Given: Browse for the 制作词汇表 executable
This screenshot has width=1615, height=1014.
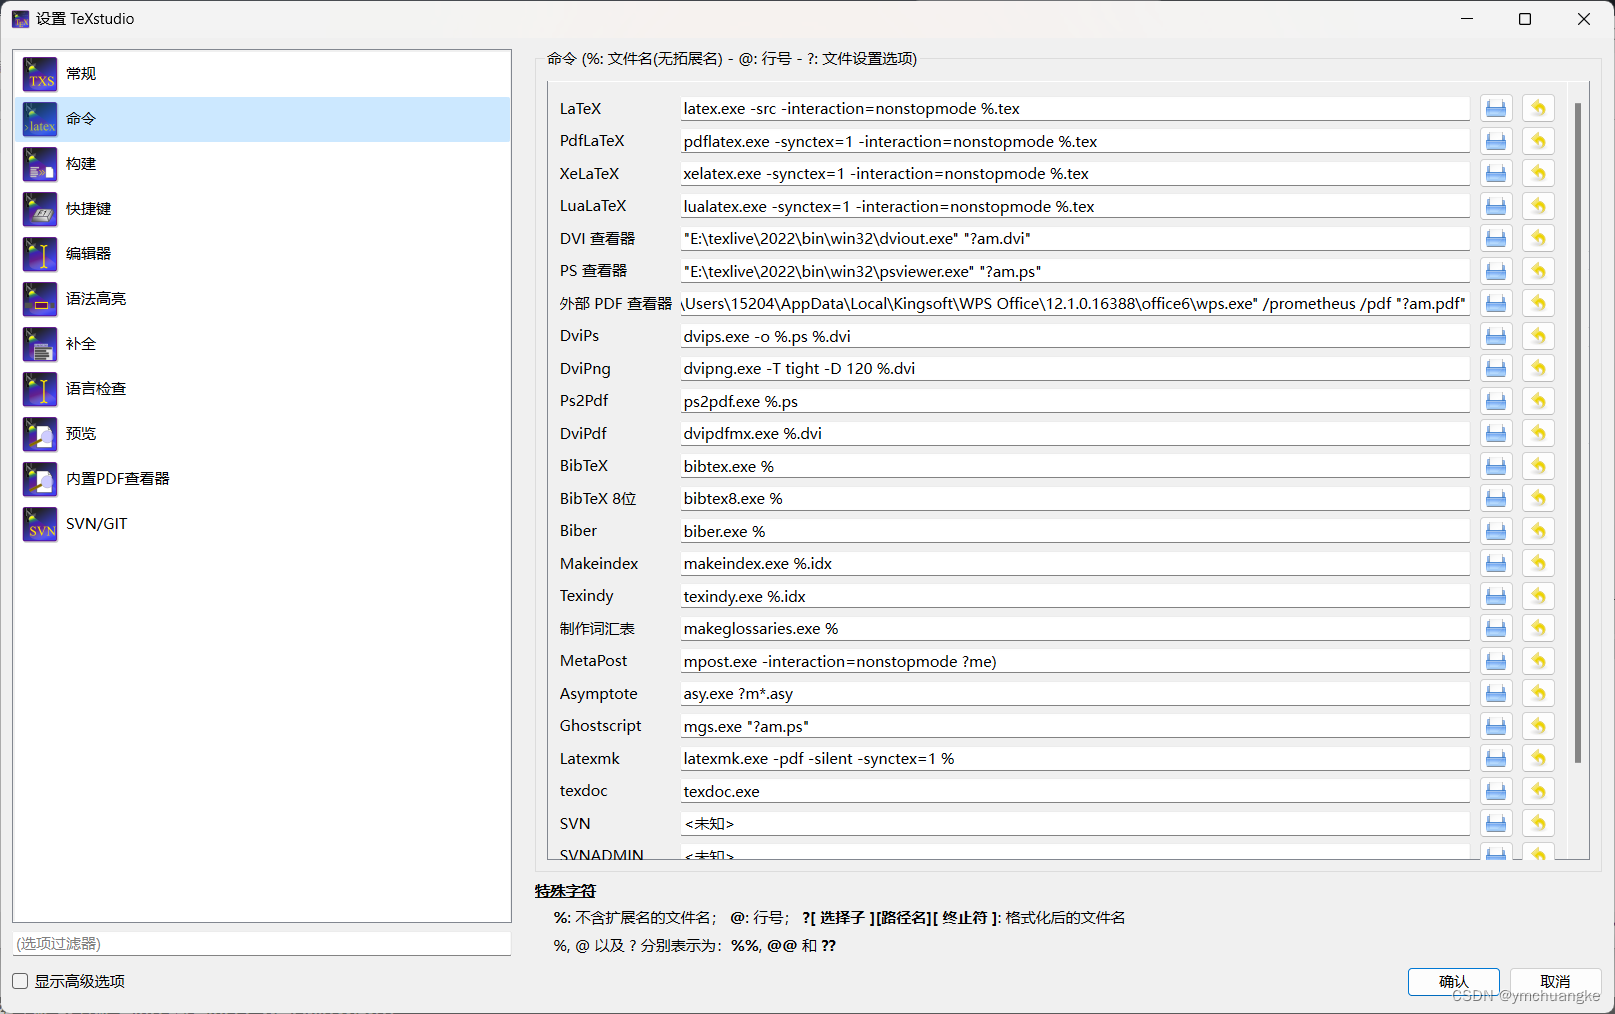Looking at the screenshot, I should [x=1496, y=629].
